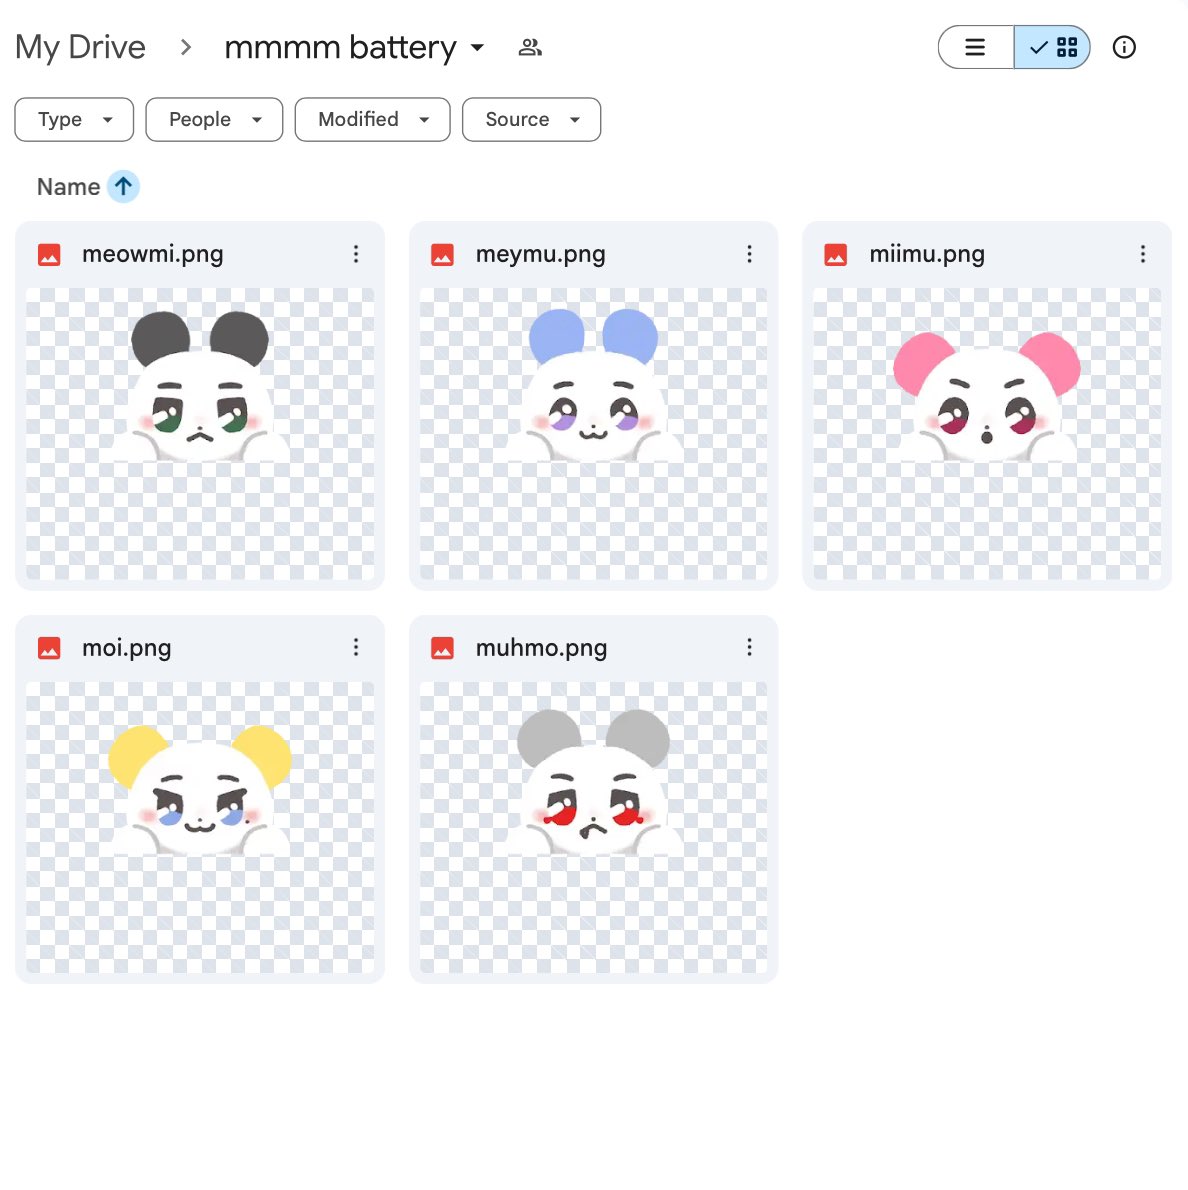
Task: Click the image file icon of meowmi.png
Action: coord(49,255)
